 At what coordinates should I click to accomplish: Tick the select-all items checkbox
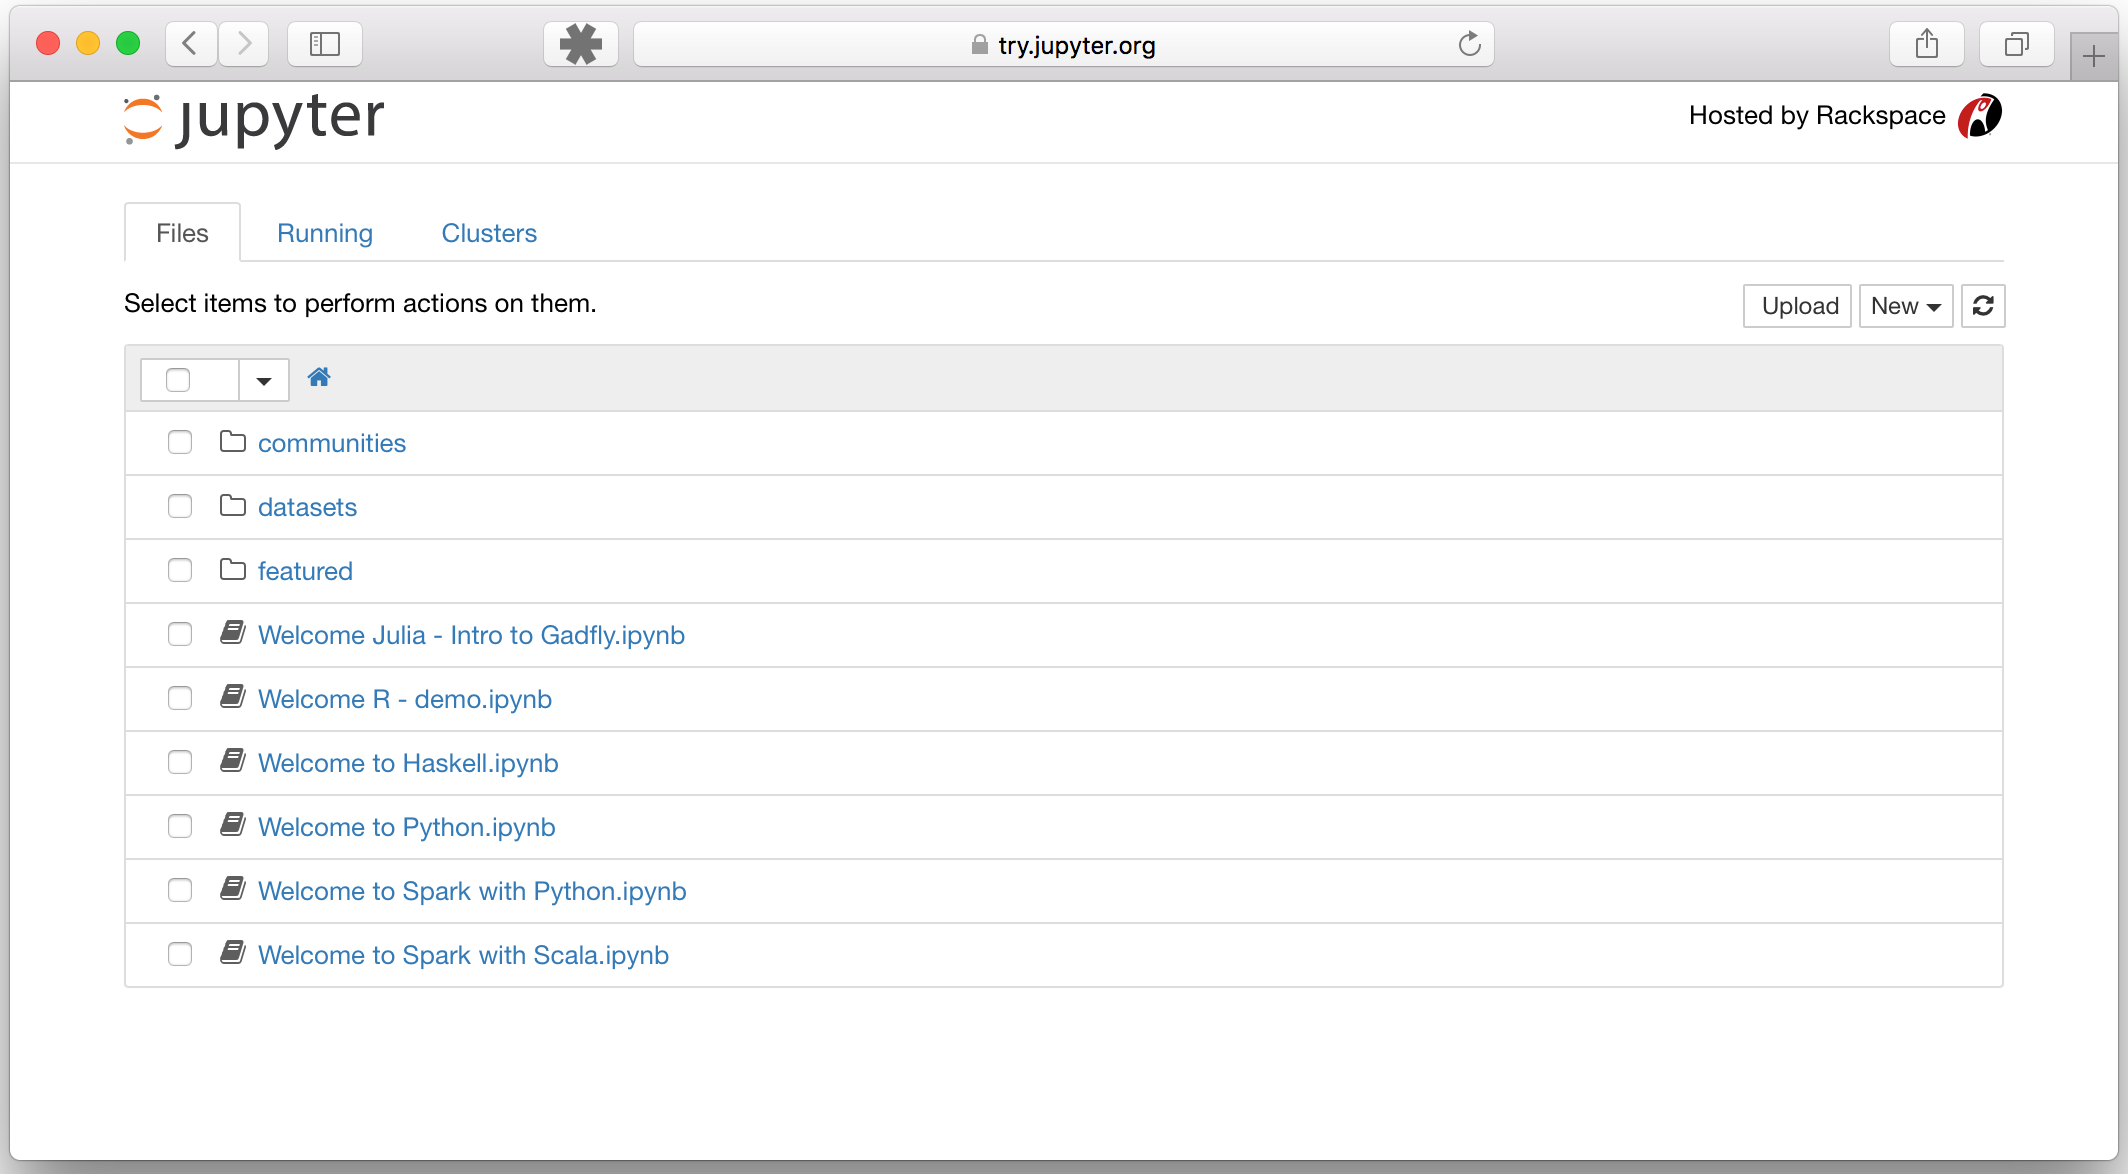[x=178, y=380]
